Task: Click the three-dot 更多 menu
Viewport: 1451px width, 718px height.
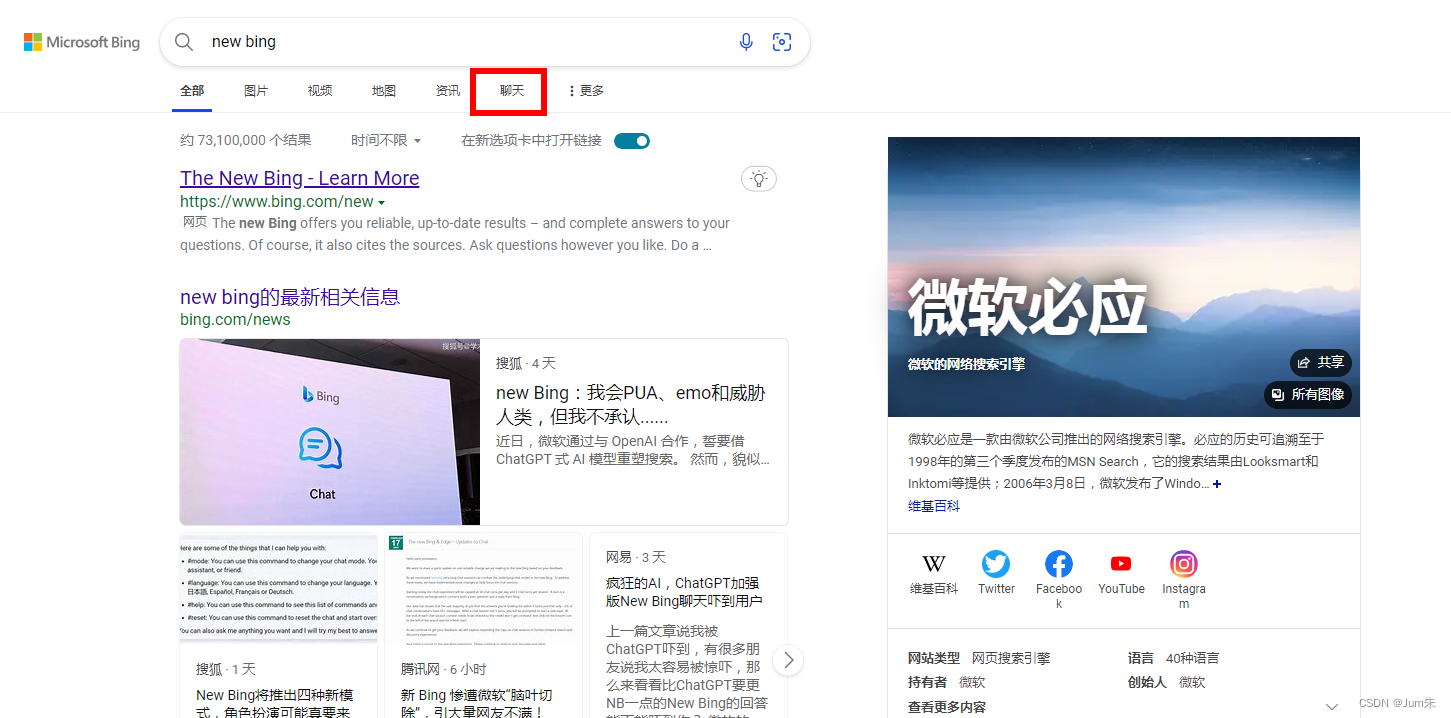Action: pyautogui.click(x=586, y=91)
